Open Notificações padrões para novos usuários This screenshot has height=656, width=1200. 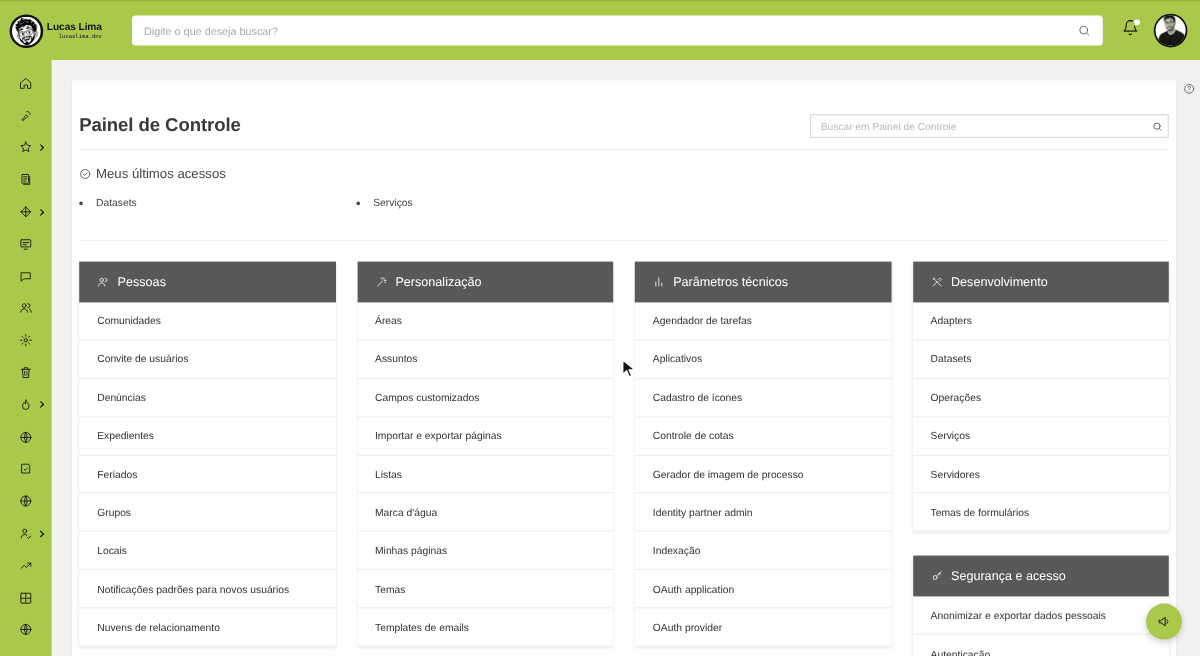point(207,590)
